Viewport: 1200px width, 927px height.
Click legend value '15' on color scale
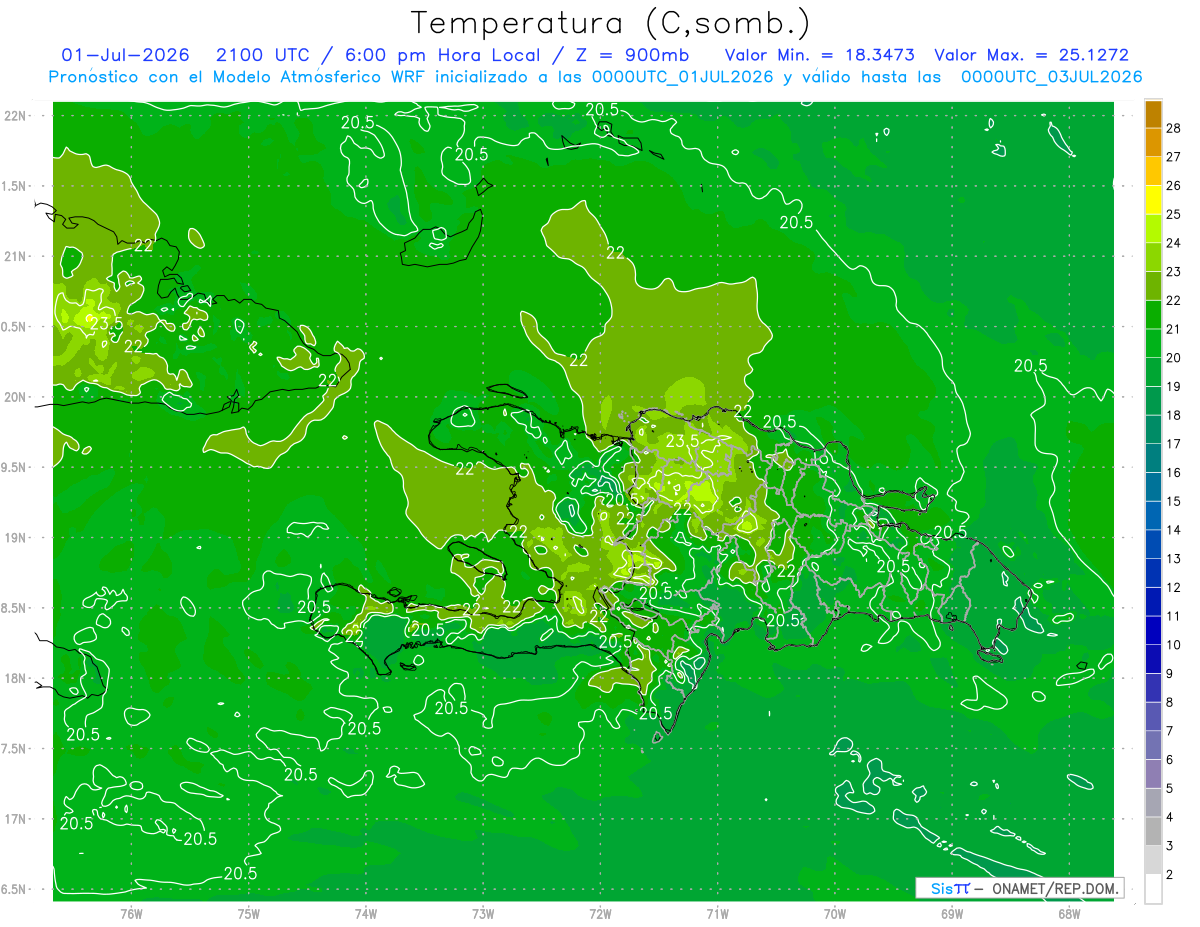point(1174,501)
